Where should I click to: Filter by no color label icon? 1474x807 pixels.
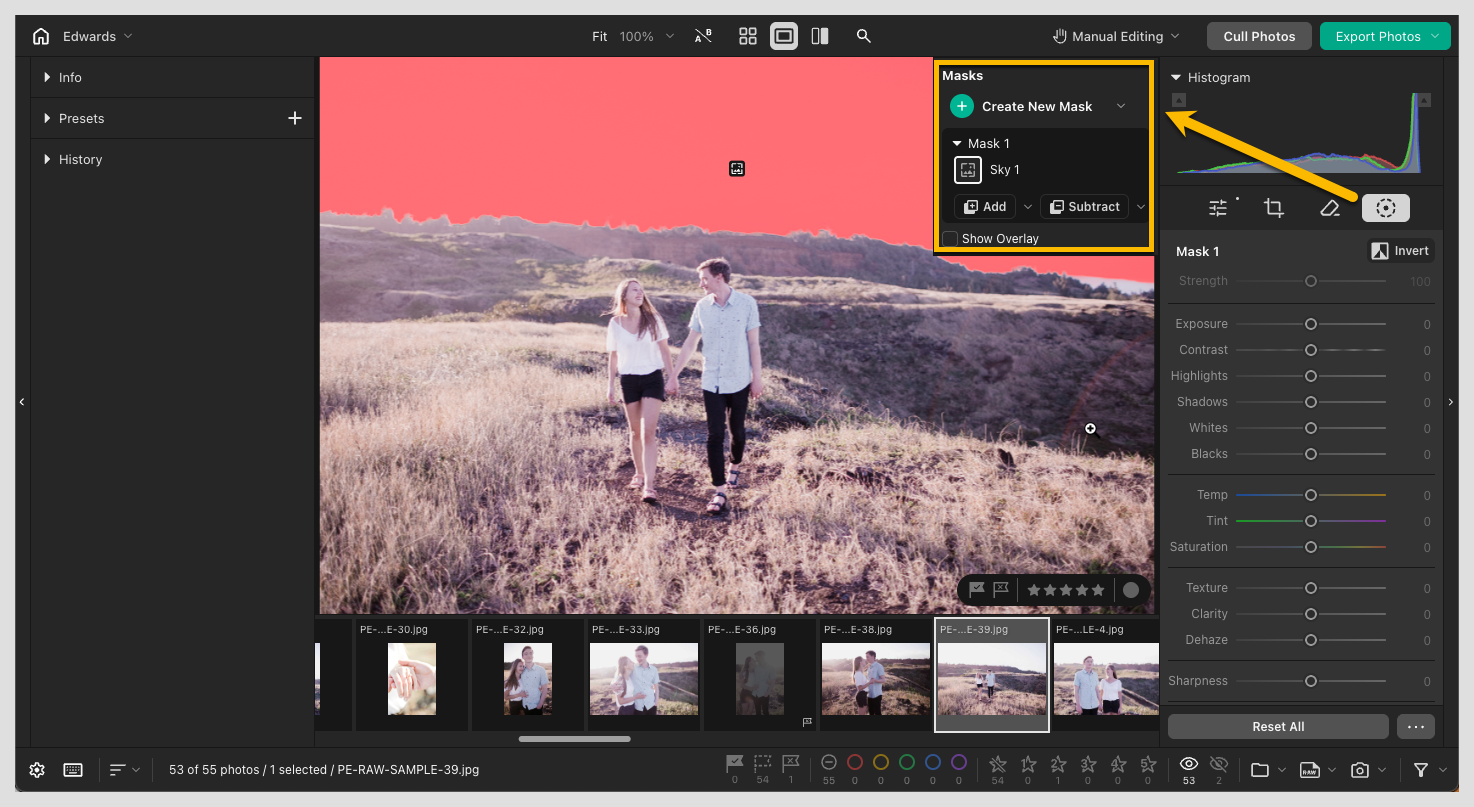tap(828, 763)
